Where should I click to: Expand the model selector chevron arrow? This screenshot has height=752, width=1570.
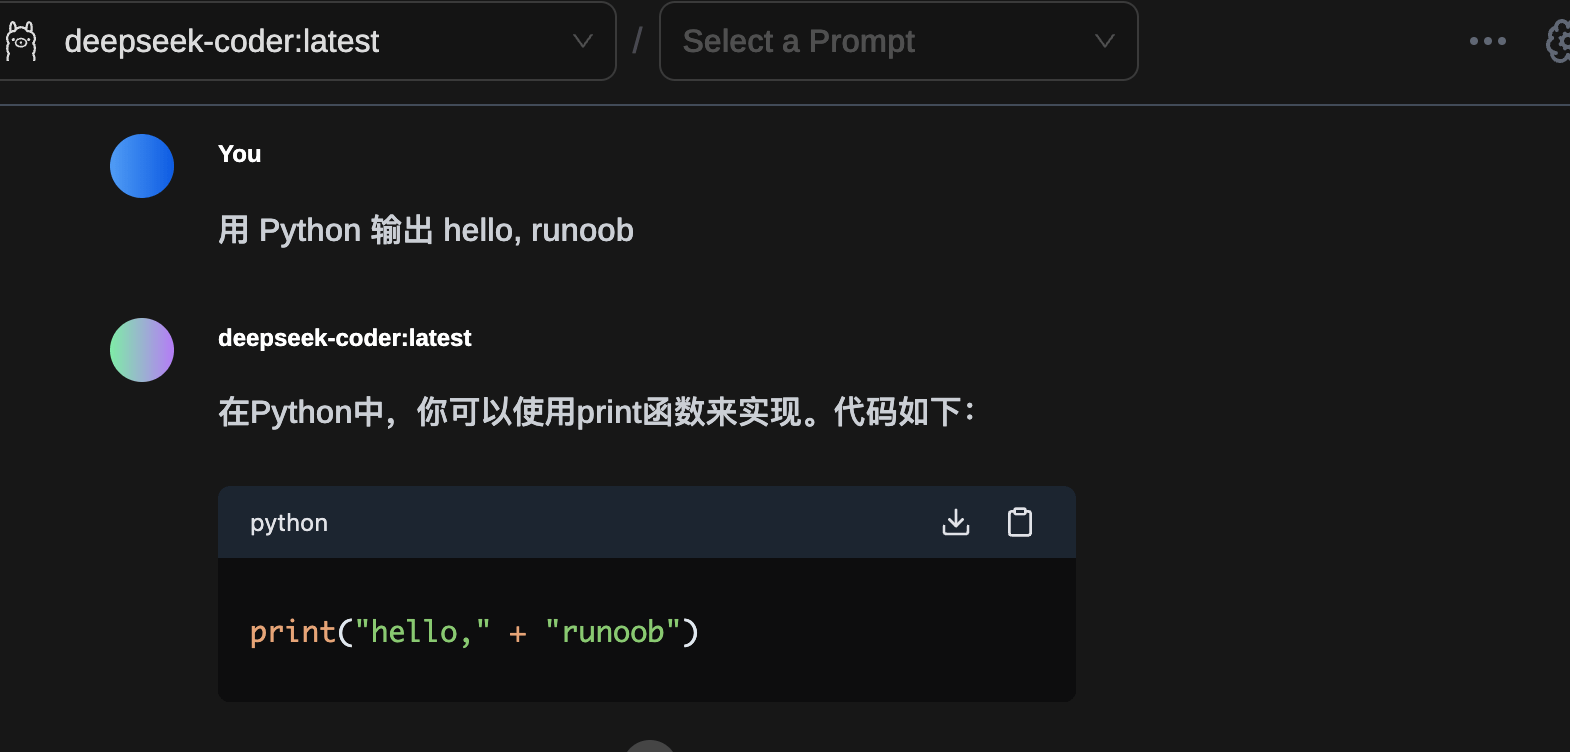(582, 41)
